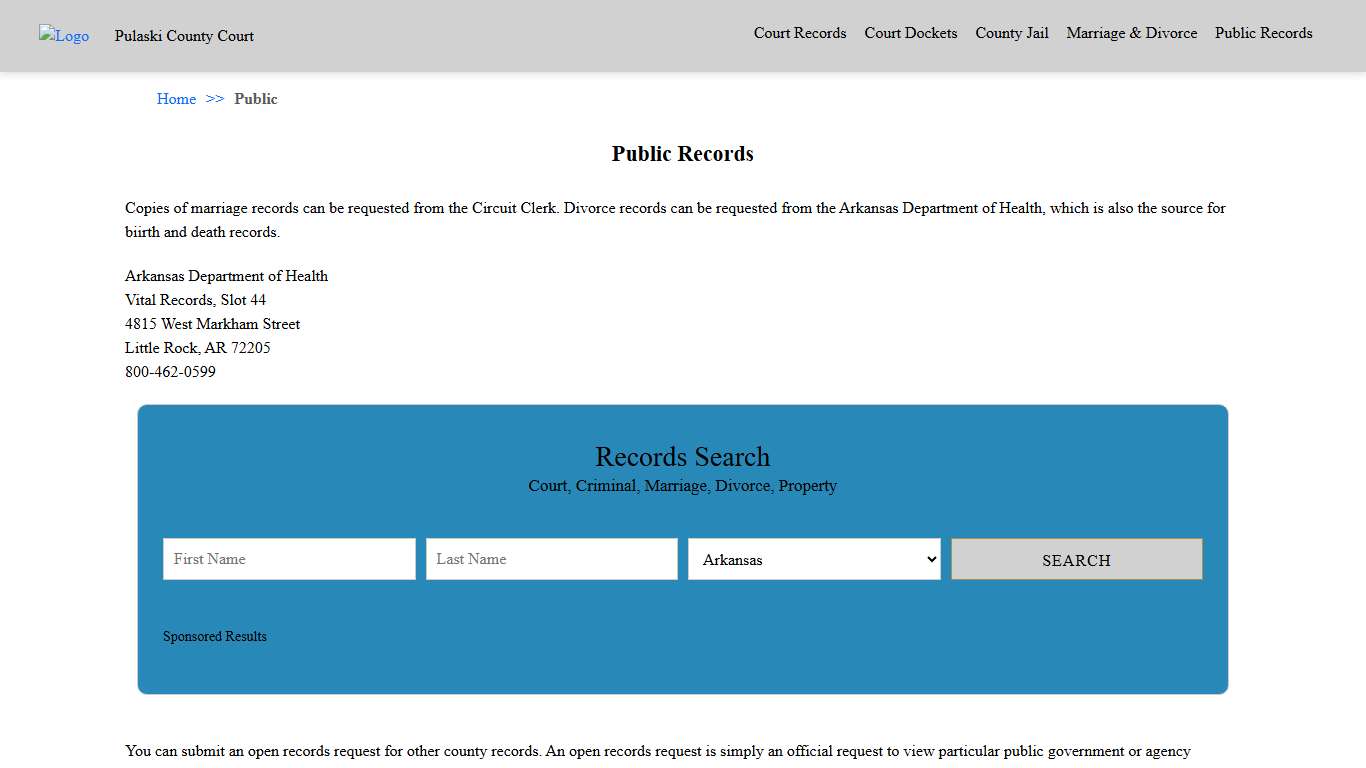The width and height of the screenshot is (1366, 768).
Task: Navigate to the County Jail page
Action: coord(1012,33)
